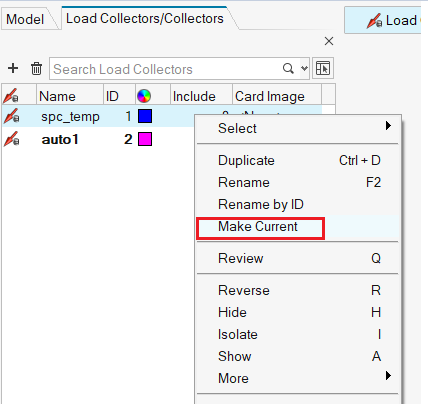
Task: Click the auto1 load collector icon
Action: pos(11,139)
